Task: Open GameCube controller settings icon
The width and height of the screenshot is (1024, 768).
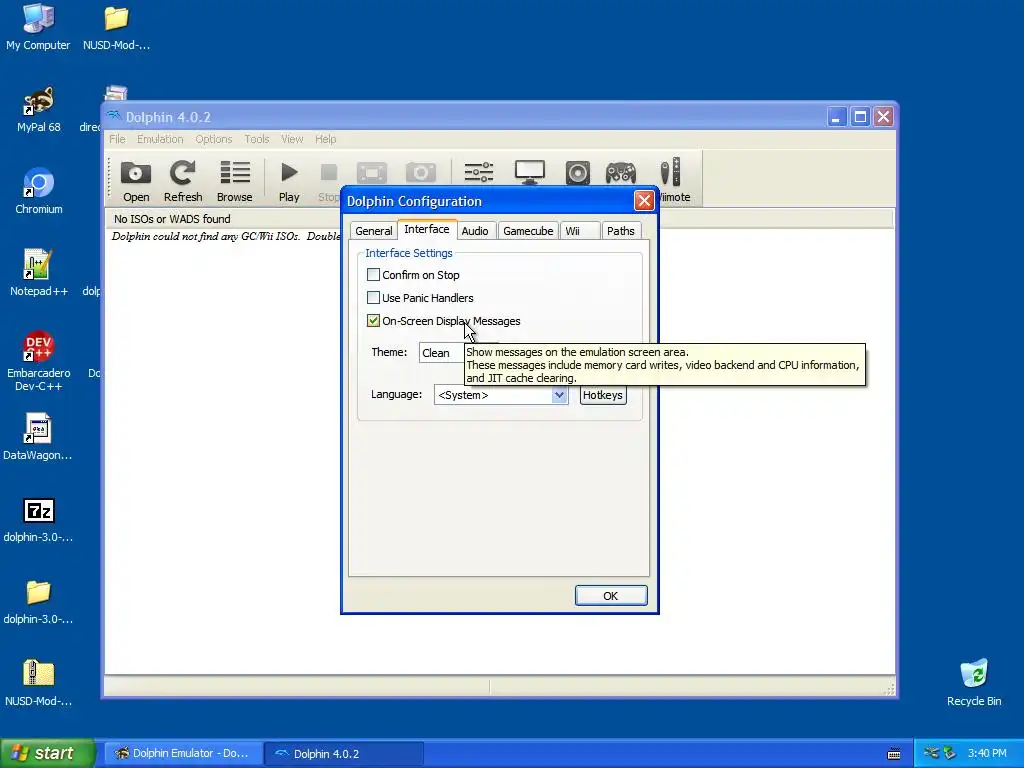Action: (620, 173)
